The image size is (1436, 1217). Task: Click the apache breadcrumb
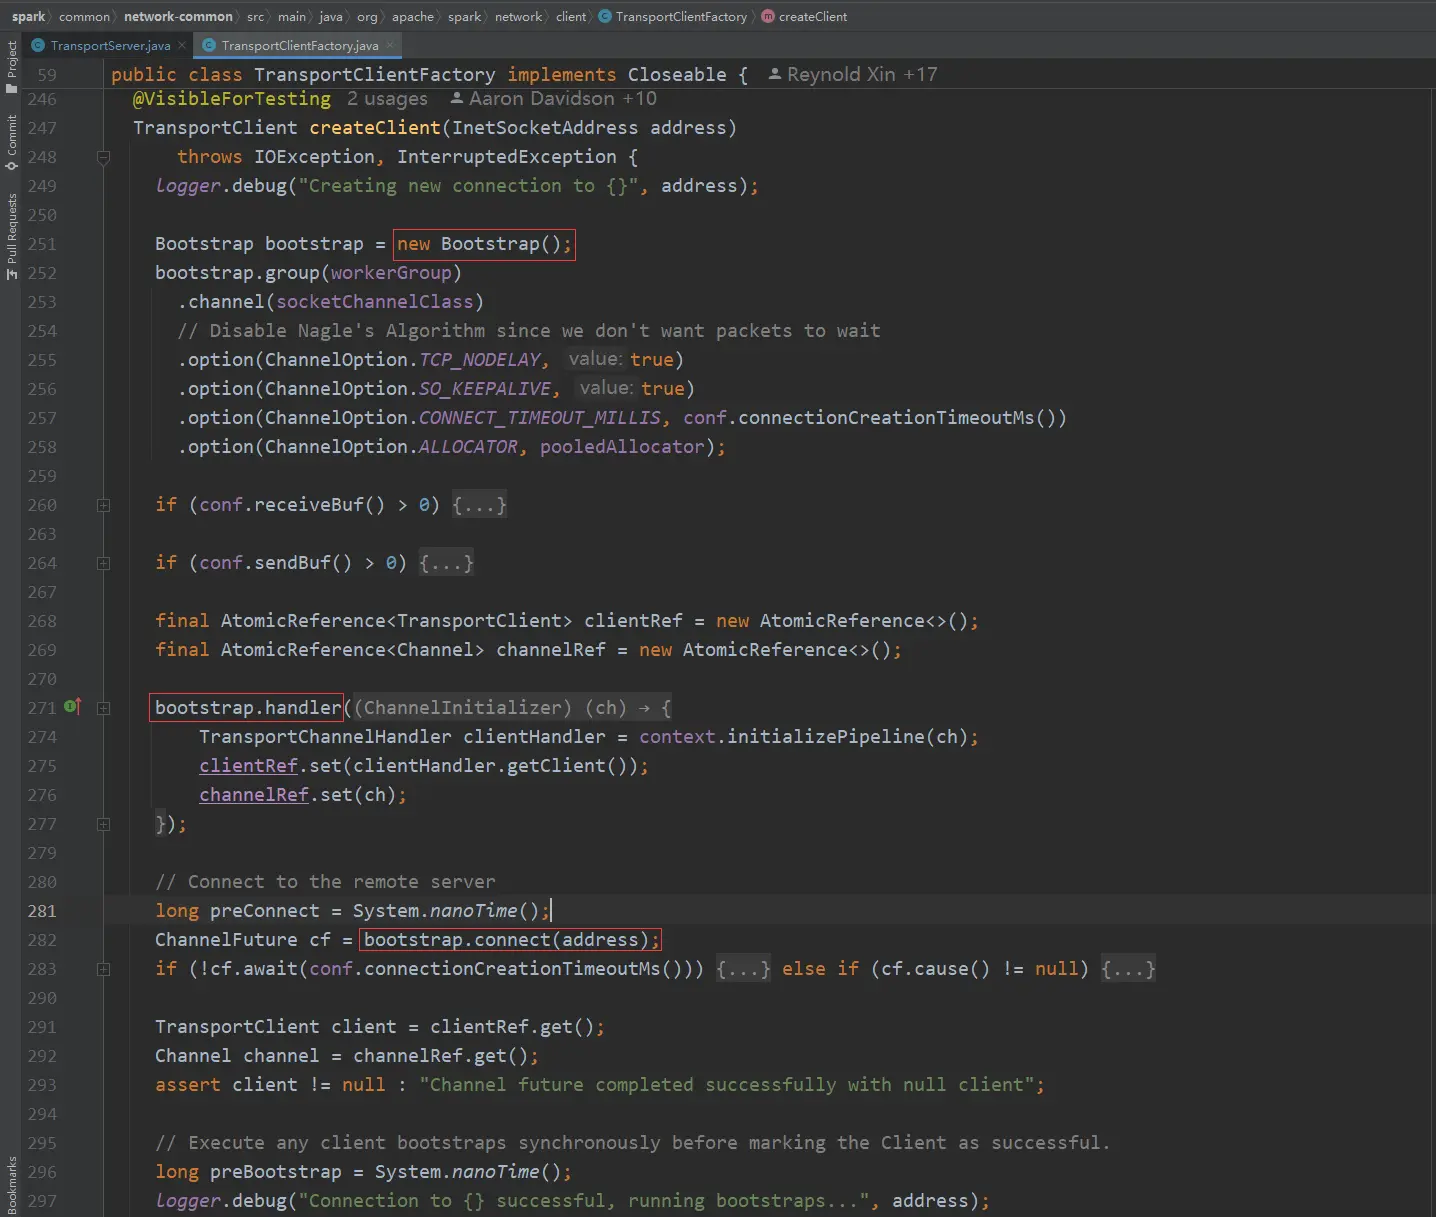[x=413, y=16]
